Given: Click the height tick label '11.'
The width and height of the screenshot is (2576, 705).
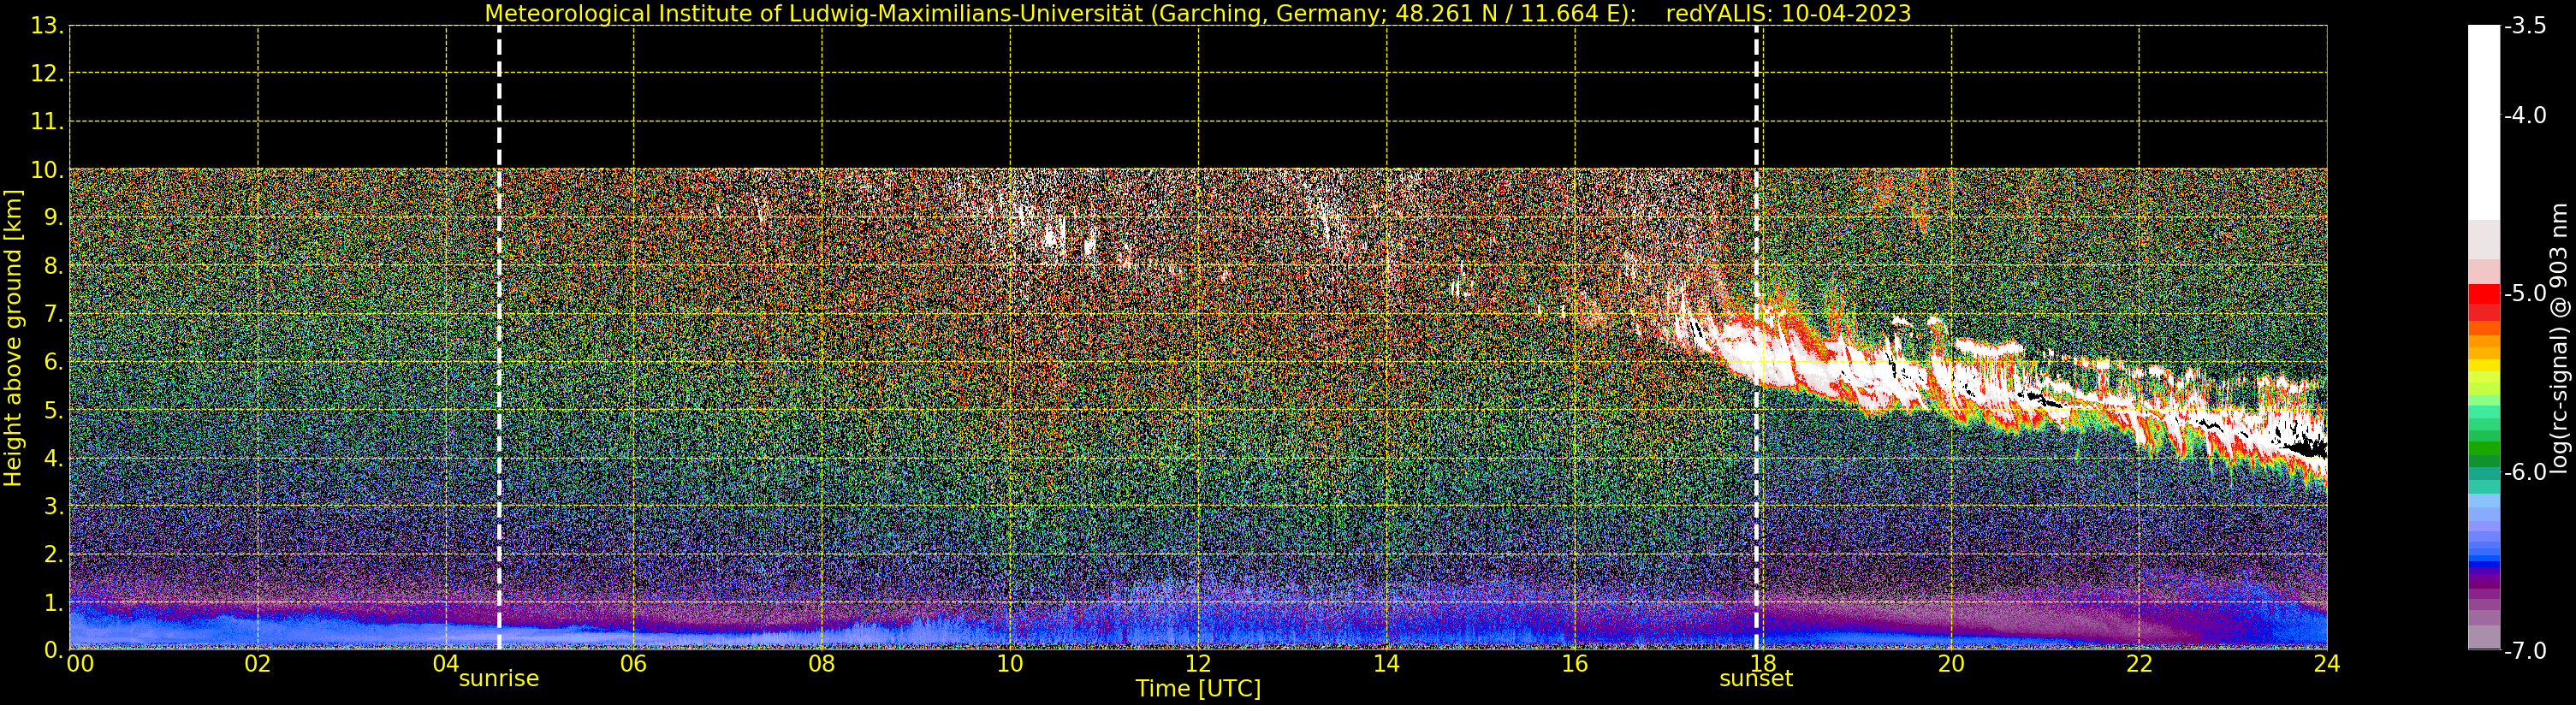Looking at the screenshot, I should click(x=48, y=122).
